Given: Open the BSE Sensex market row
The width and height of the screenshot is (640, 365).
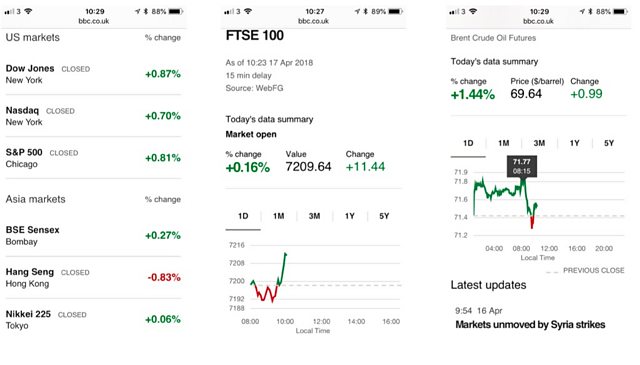Looking at the screenshot, I should click(93, 236).
